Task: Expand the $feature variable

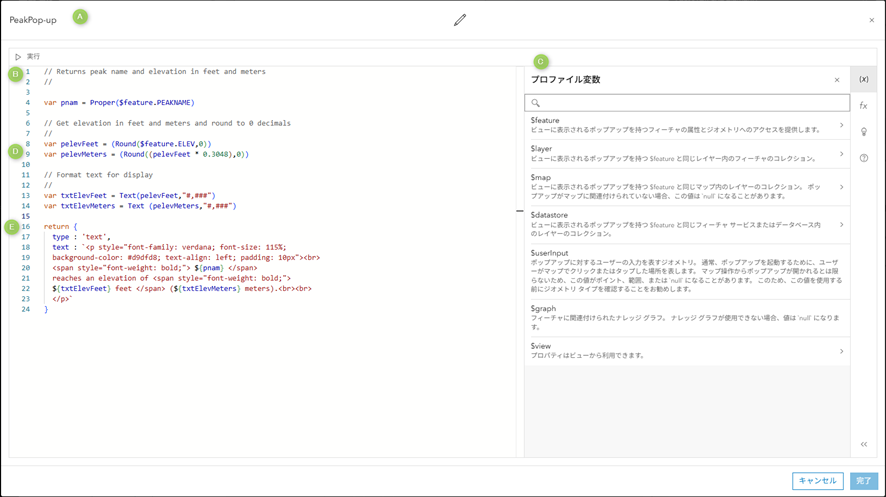Action: pyautogui.click(x=841, y=125)
